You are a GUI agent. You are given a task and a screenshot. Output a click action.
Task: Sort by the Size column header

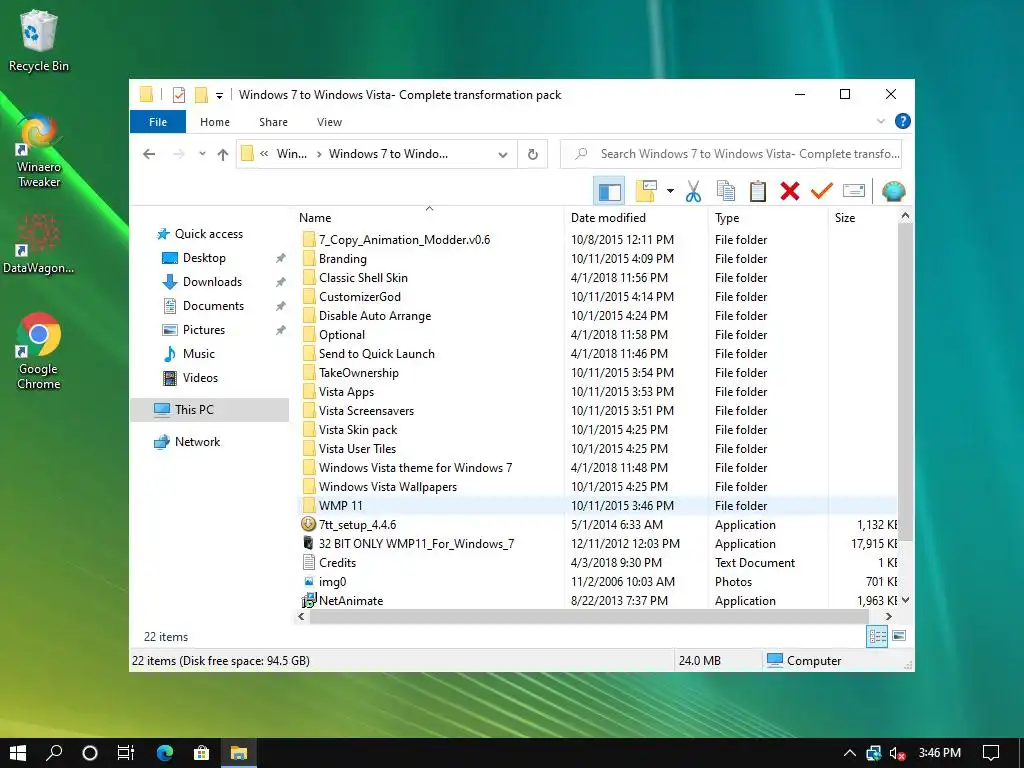[x=863, y=218]
